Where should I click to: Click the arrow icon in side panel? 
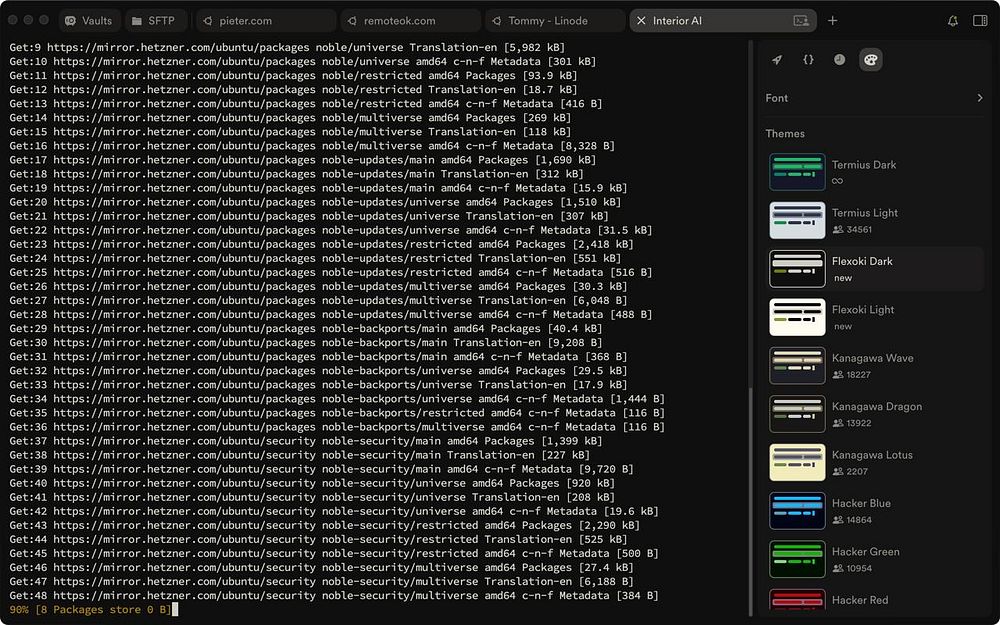777,60
